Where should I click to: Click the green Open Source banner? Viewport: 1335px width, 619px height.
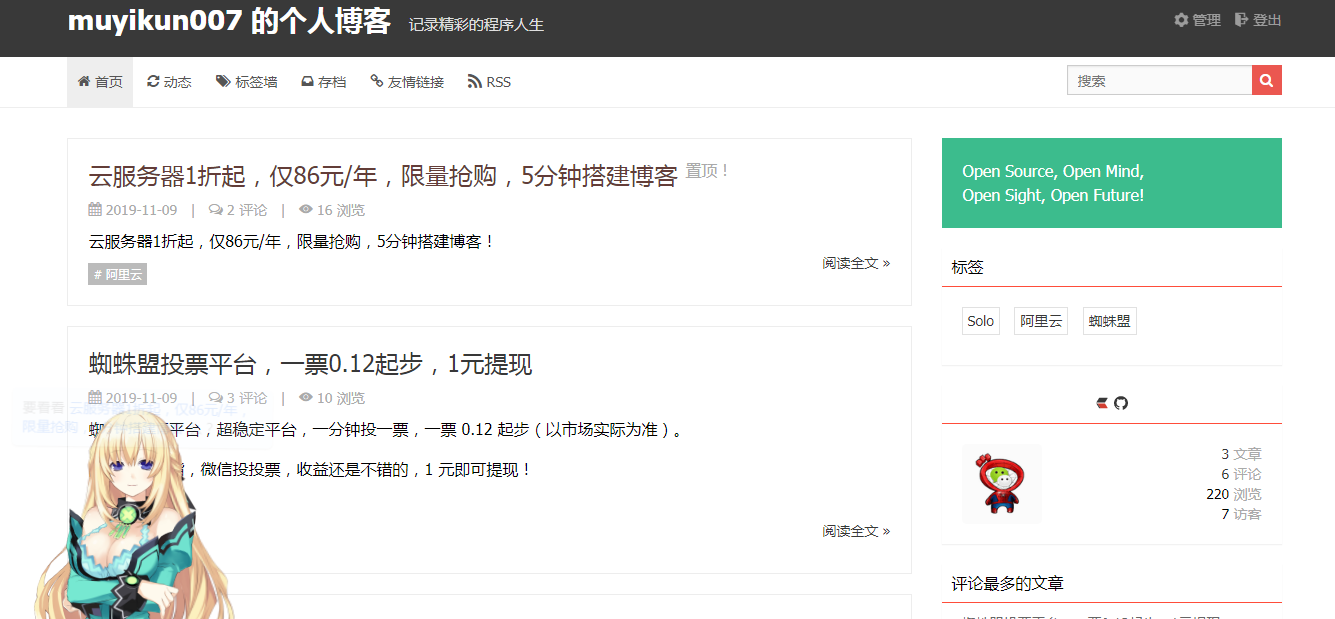click(x=1112, y=183)
